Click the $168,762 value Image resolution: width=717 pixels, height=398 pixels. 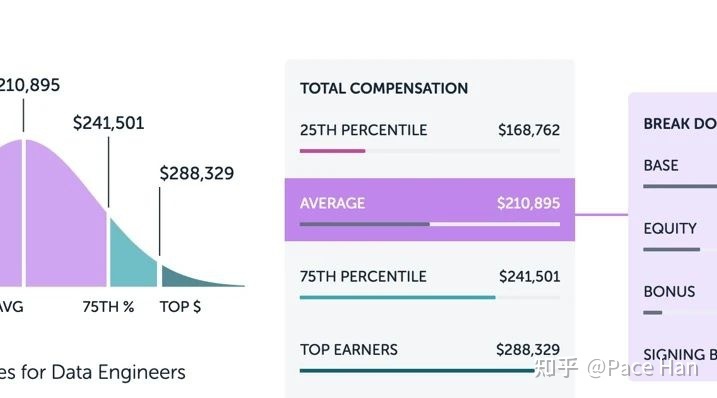pyautogui.click(x=529, y=130)
